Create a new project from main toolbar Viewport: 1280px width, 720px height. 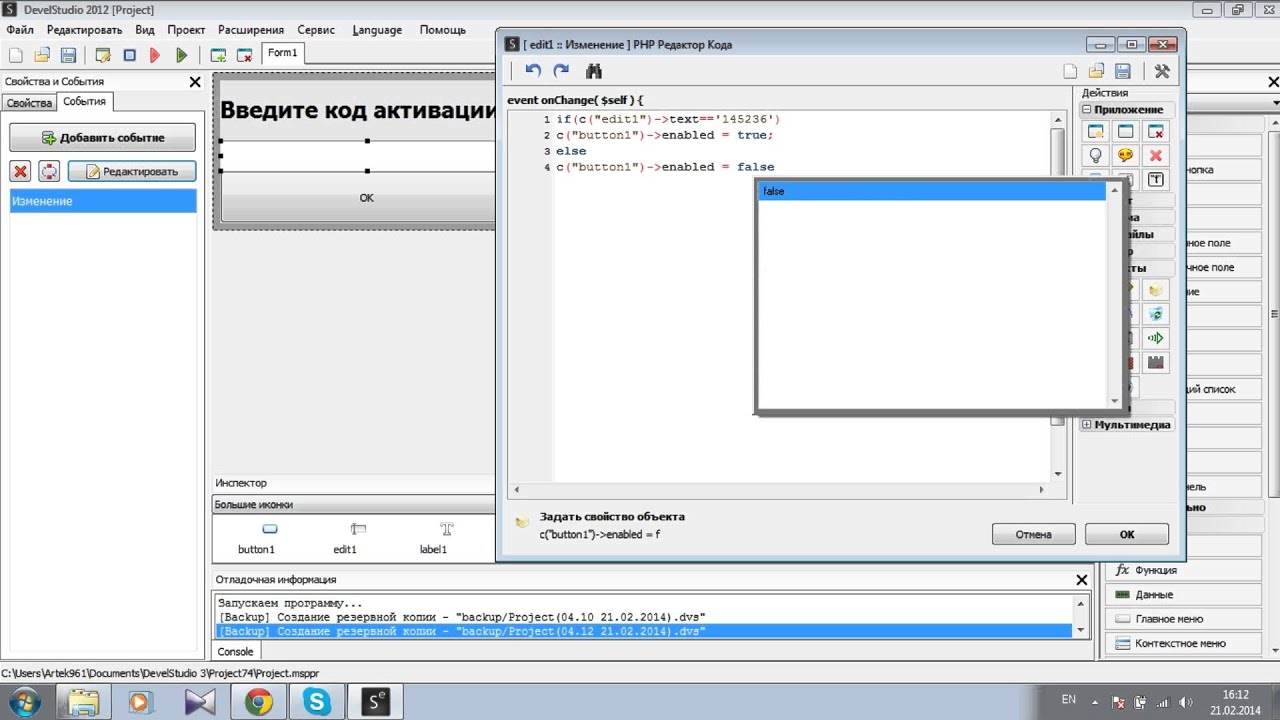pyautogui.click(x=17, y=55)
